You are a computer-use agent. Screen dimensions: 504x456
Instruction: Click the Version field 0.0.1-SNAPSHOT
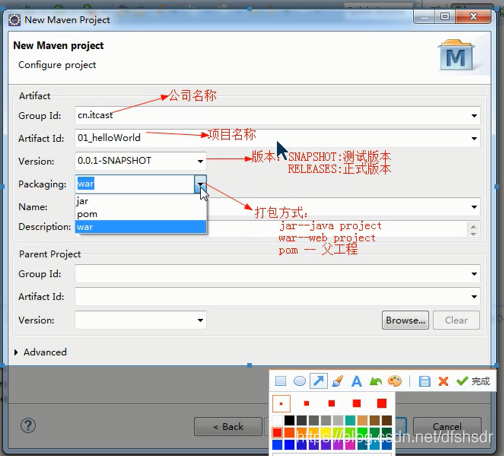(141, 161)
